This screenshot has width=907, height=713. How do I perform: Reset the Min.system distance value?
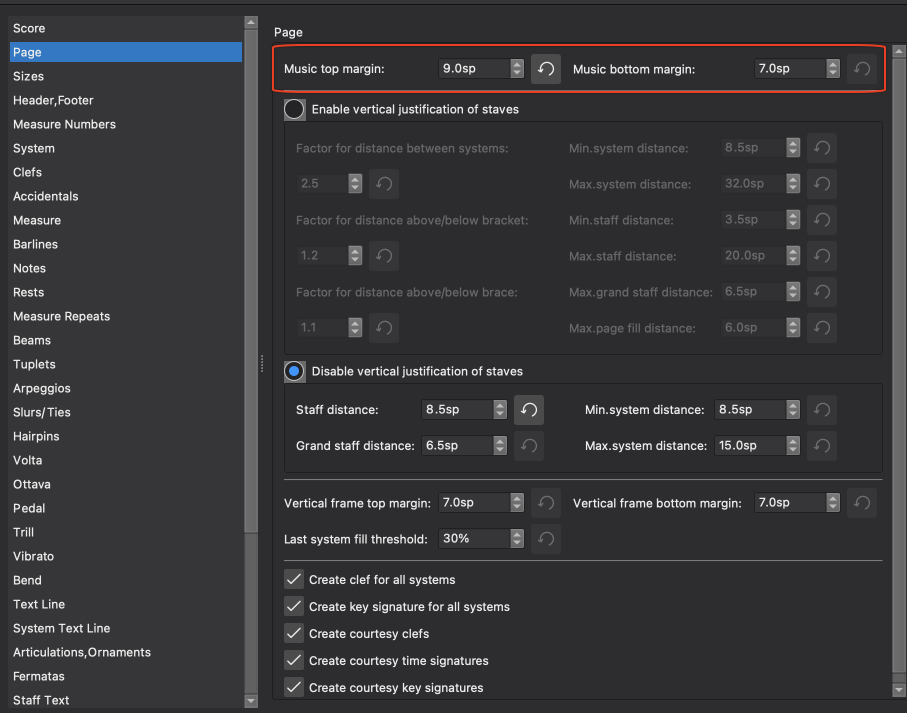[x=821, y=409]
